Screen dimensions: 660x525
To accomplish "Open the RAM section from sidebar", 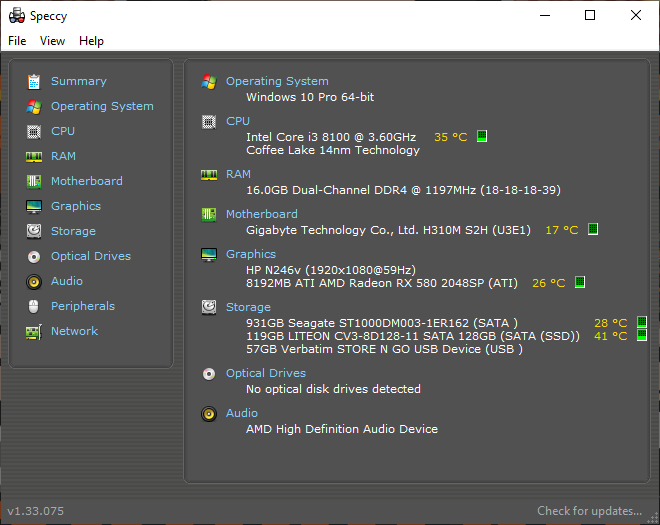I will (x=63, y=156).
